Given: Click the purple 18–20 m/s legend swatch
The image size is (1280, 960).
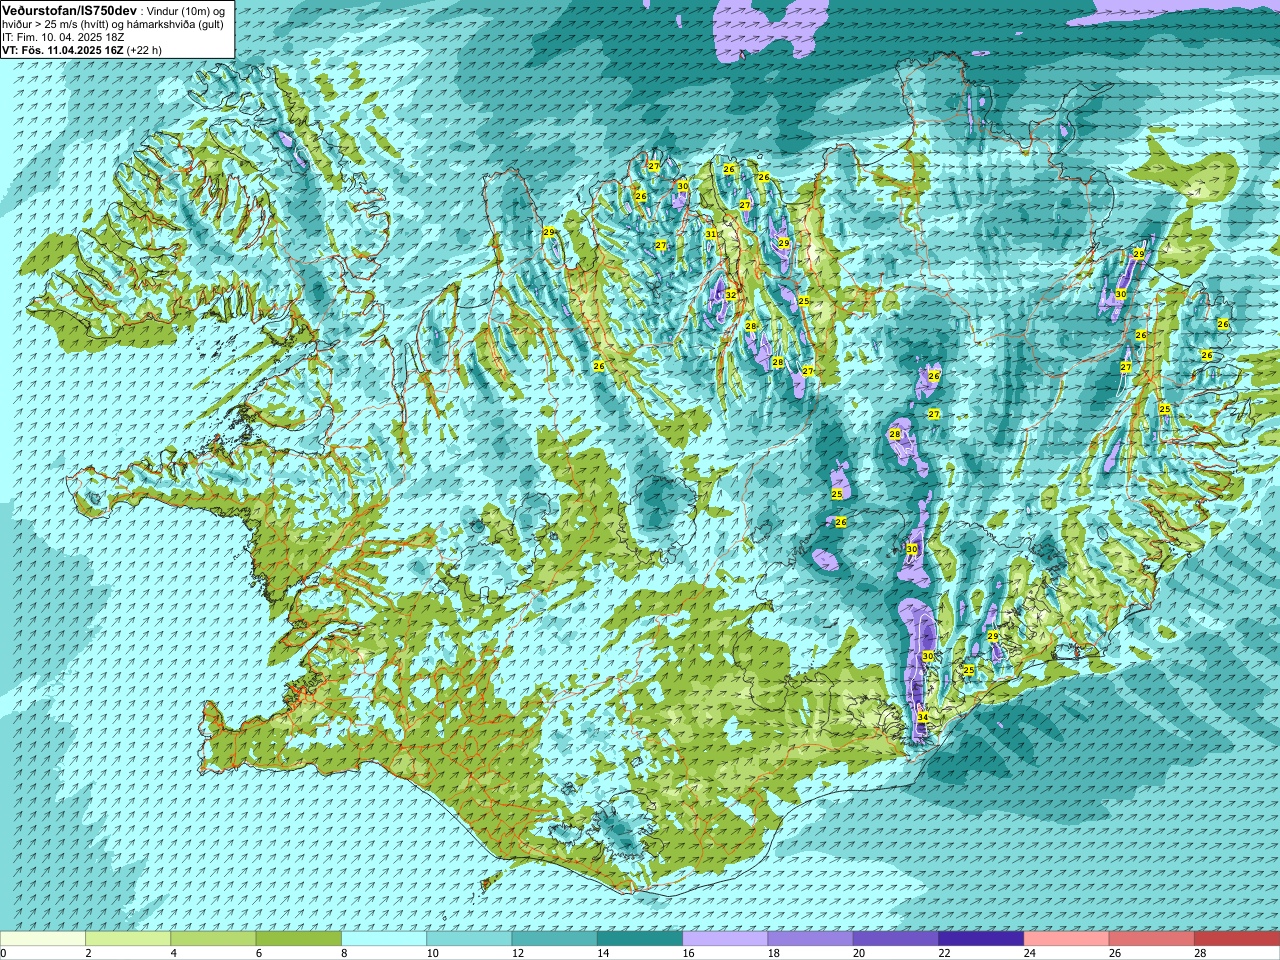Looking at the screenshot, I should pos(811,939).
